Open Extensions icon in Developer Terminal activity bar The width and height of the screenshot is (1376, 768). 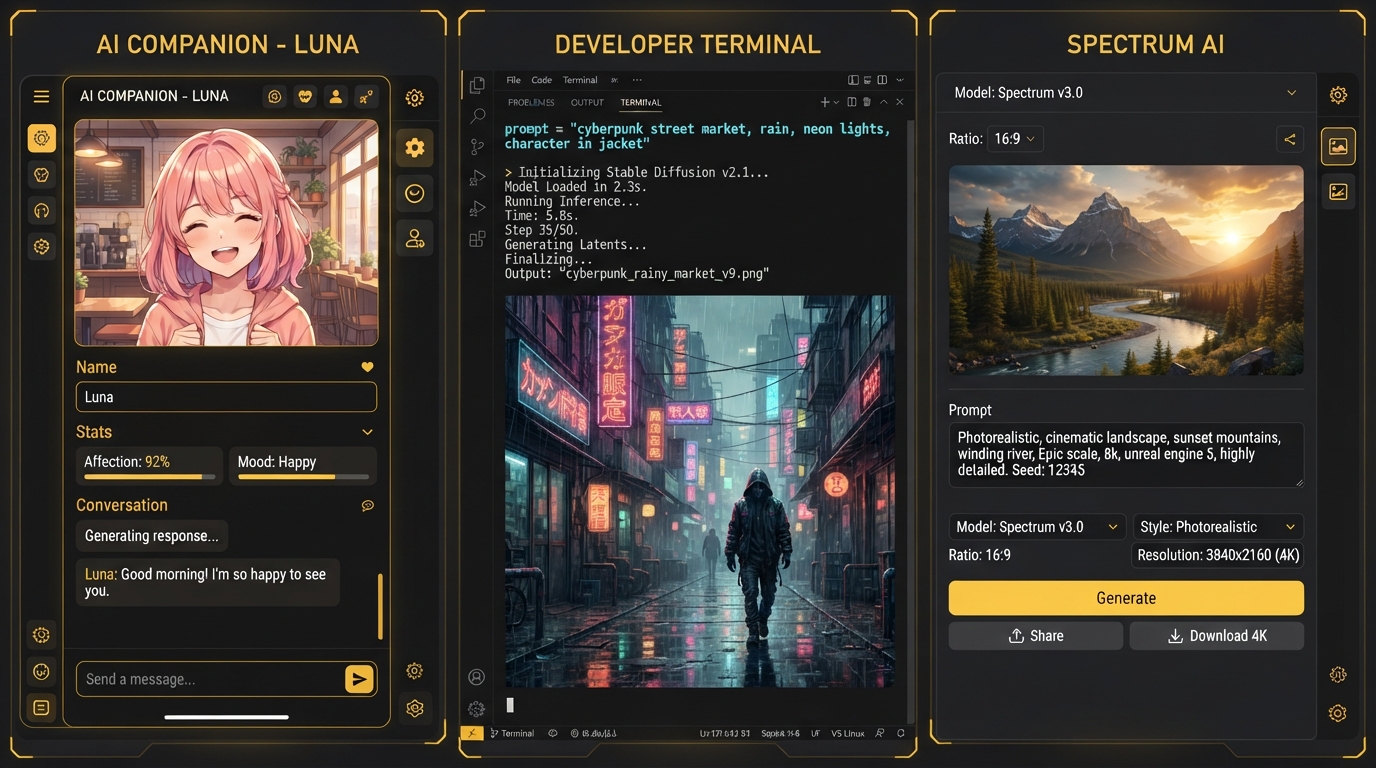[477, 238]
